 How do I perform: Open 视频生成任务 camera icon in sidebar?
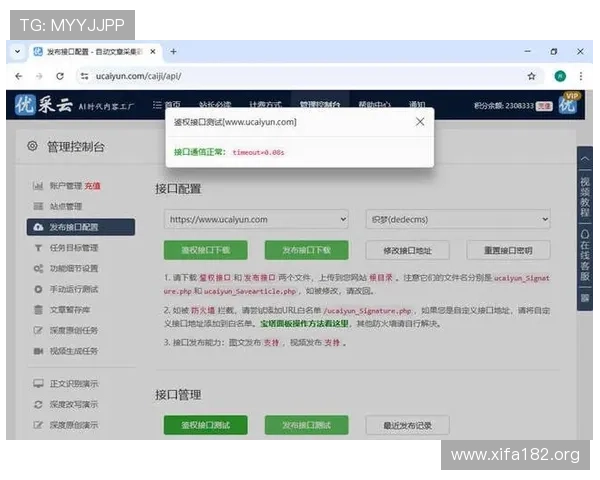pos(38,351)
